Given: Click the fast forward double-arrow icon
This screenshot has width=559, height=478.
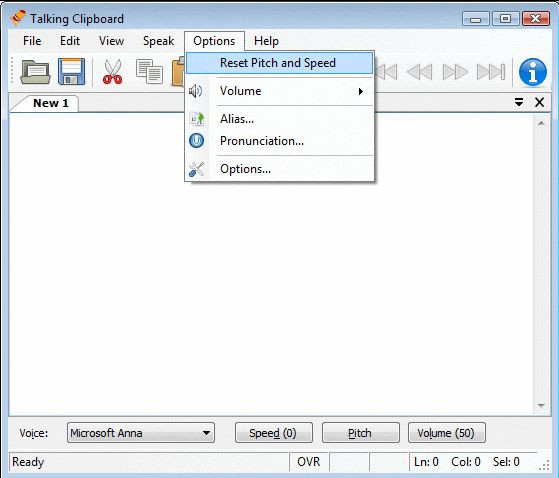Looking at the screenshot, I should click(455, 72).
